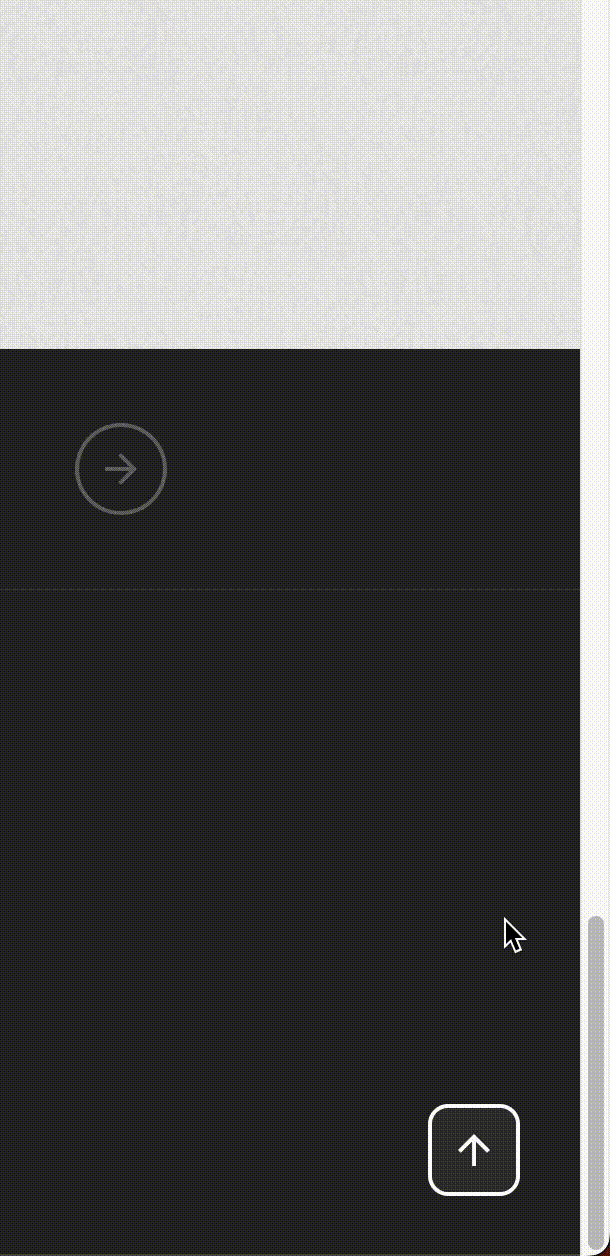This screenshot has width=610, height=1256.
Task: Click the arrow pointing right inside the circle
Action: point(121,469)
